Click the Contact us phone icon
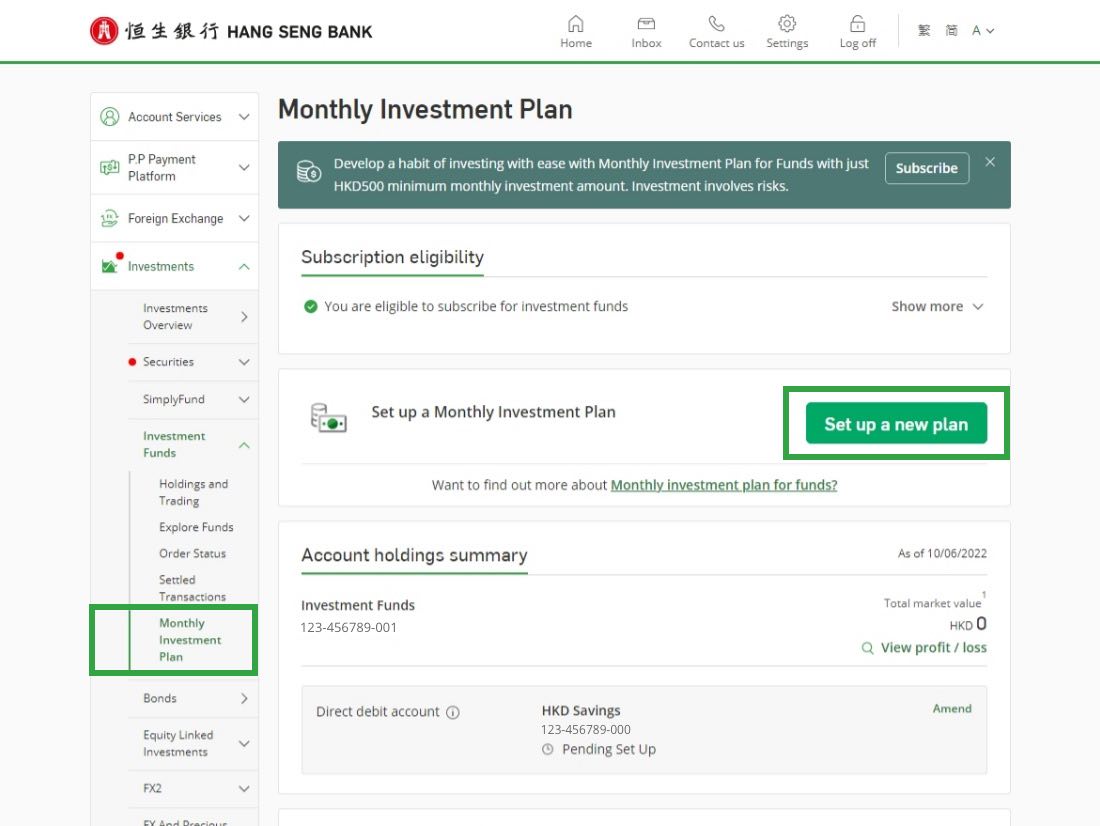Image resolution: width=1100 pixels, height=826 pixels. coord(716,24)
